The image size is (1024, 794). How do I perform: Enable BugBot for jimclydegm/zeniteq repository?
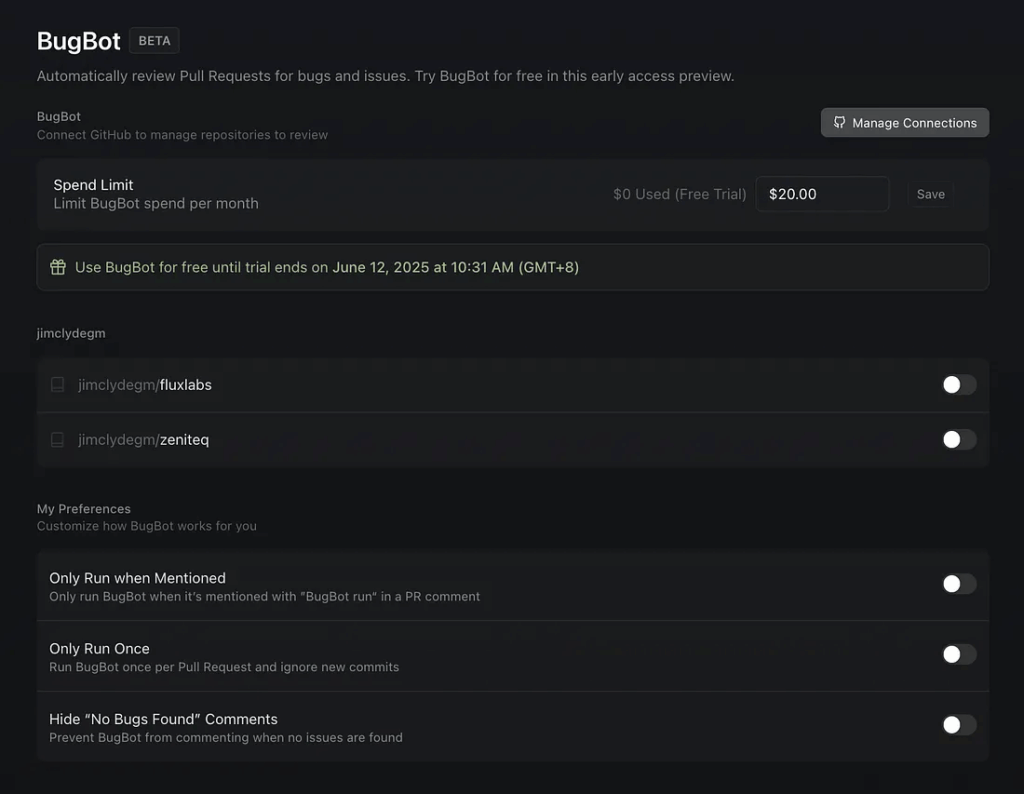pyautogui.click(x=959, y=439)
